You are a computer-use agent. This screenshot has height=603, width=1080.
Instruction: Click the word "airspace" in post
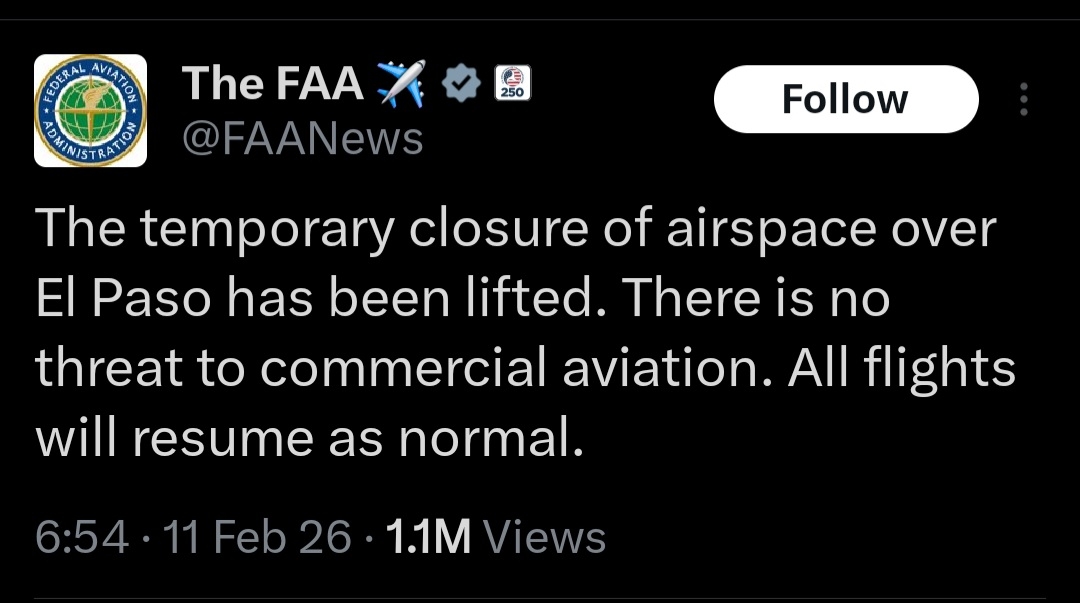pos(745,229)
